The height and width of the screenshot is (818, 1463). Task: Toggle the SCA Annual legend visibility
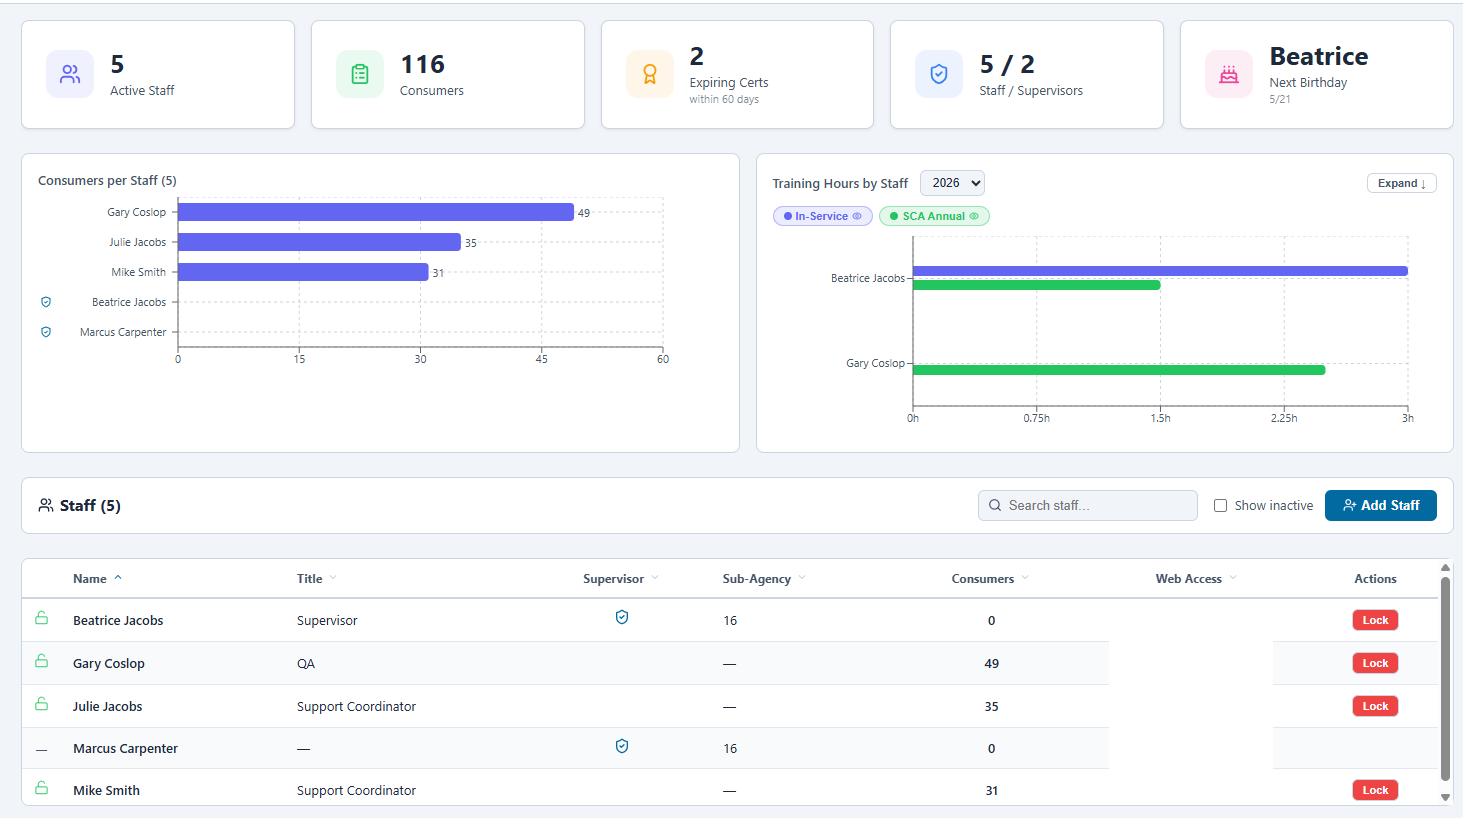pos(934,216)
